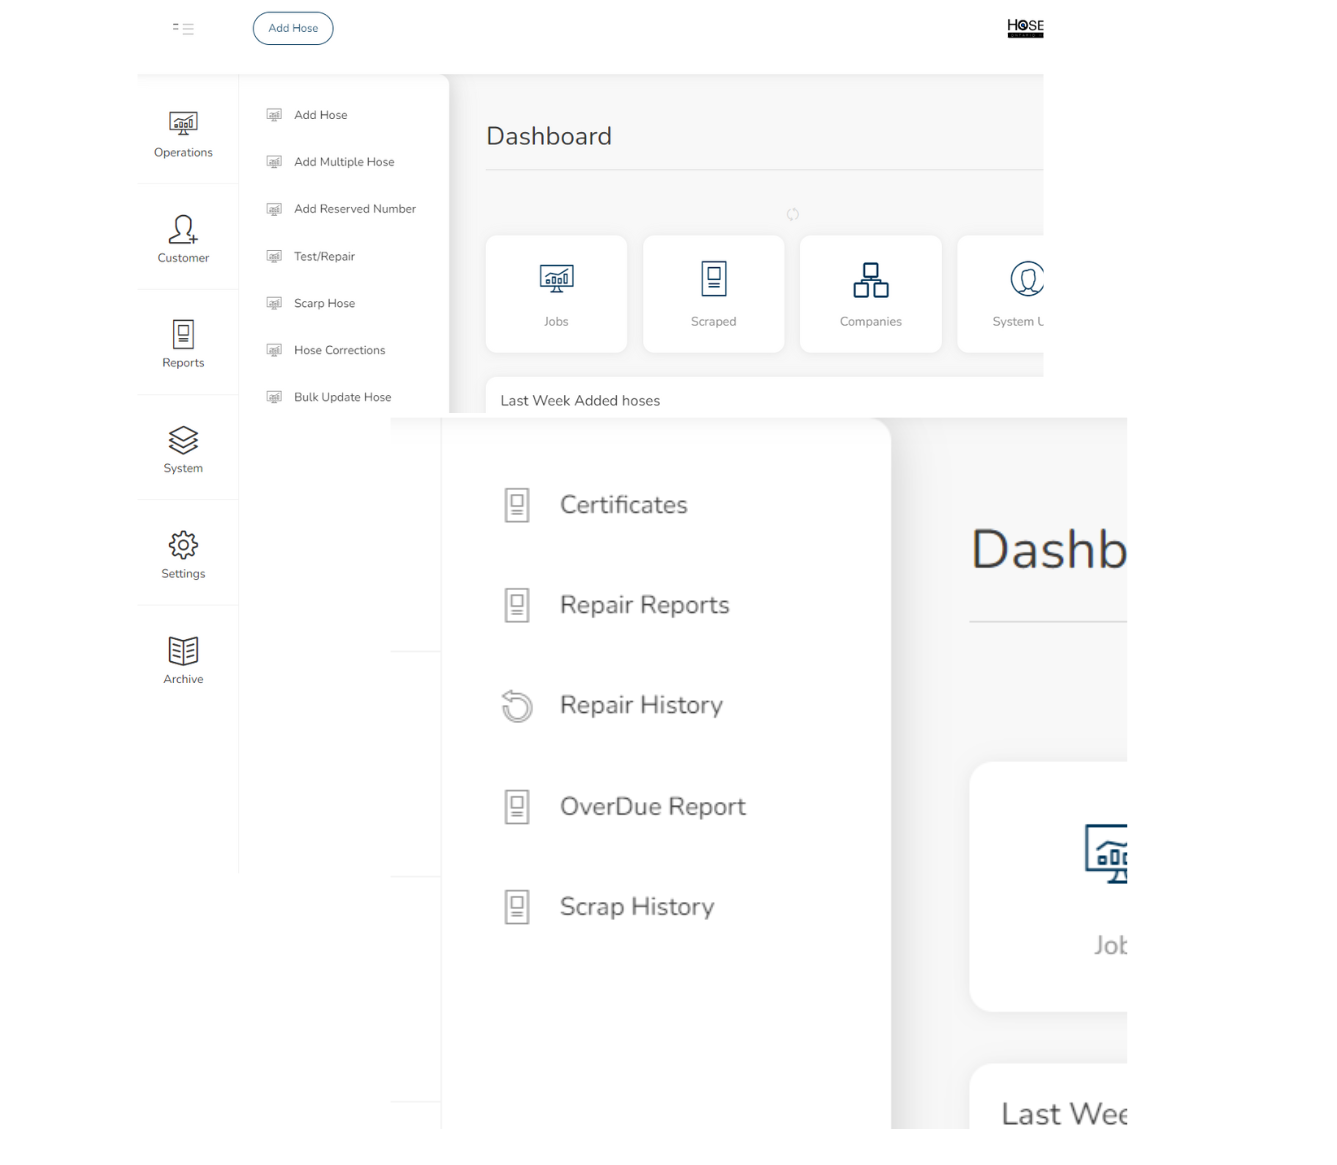The height and width of the screenshot is (1165, 1337).
Task: Toggle the sidebar collapse hamburger icon
Action: [183, 29]
